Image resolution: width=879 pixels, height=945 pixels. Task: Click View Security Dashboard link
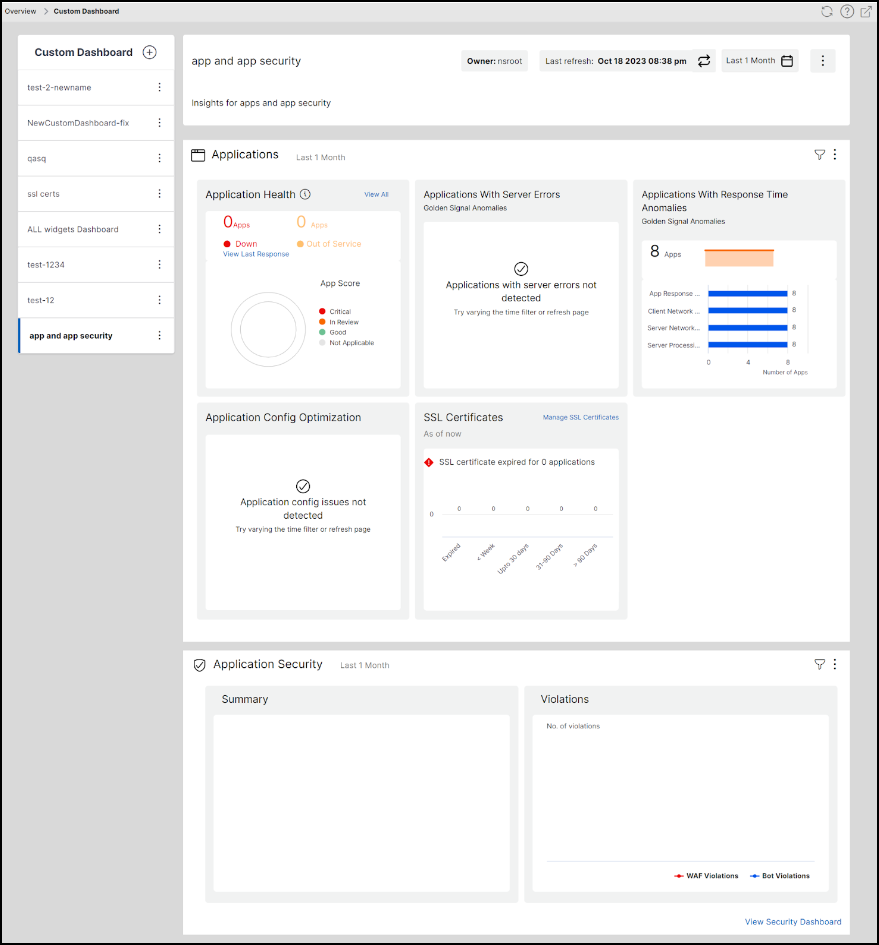click(793, 922)
